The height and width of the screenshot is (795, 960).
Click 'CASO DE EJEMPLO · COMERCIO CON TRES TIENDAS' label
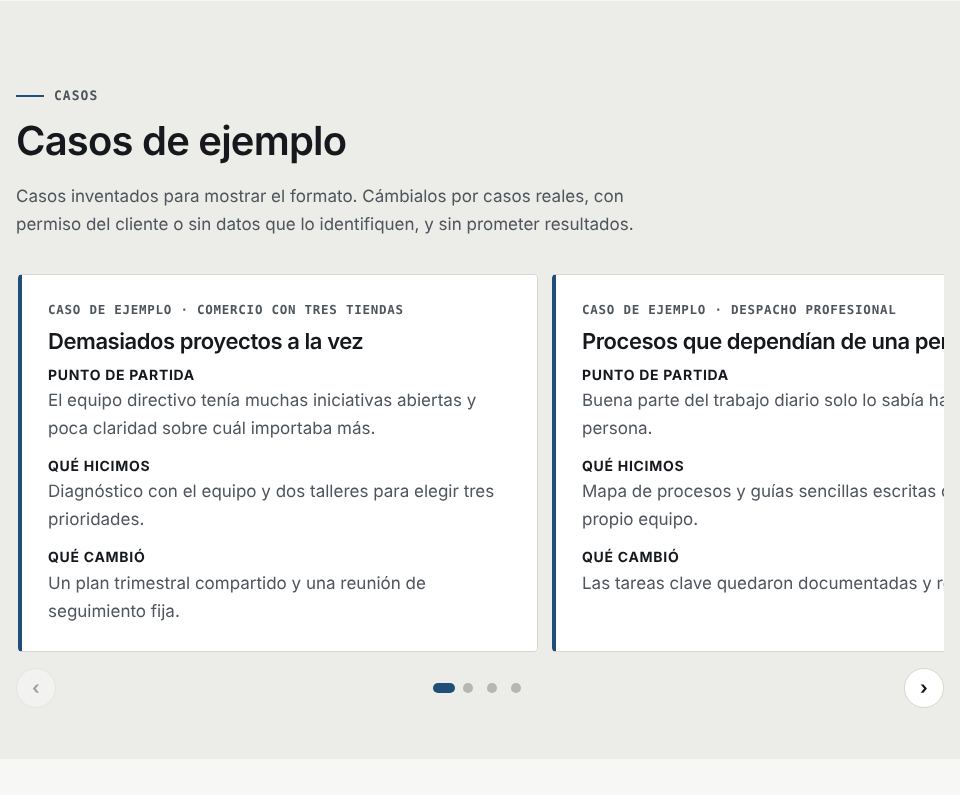click(x=225, y=310)
